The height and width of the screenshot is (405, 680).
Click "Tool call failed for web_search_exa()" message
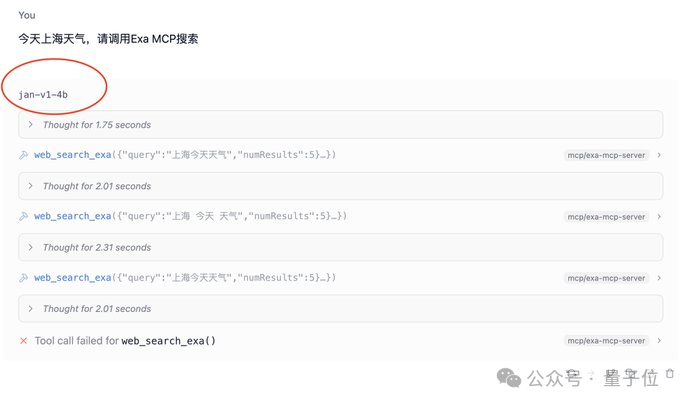[125, 341]
